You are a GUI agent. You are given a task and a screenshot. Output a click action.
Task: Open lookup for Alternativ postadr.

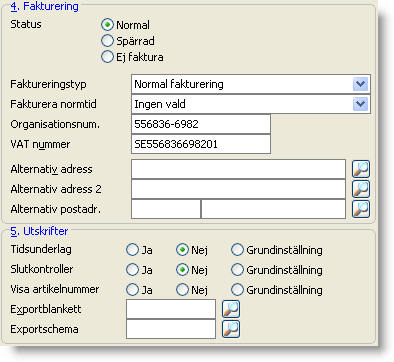click(361, 209)
